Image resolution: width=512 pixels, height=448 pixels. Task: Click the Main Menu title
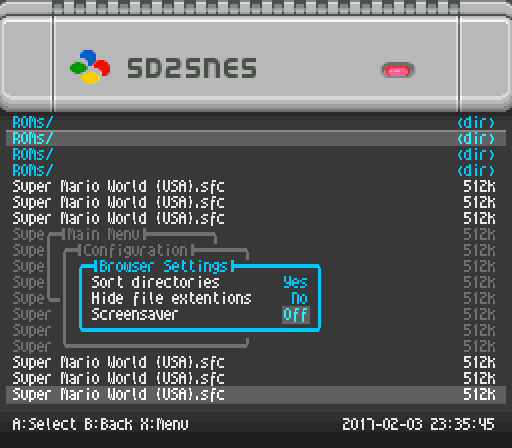103,235
